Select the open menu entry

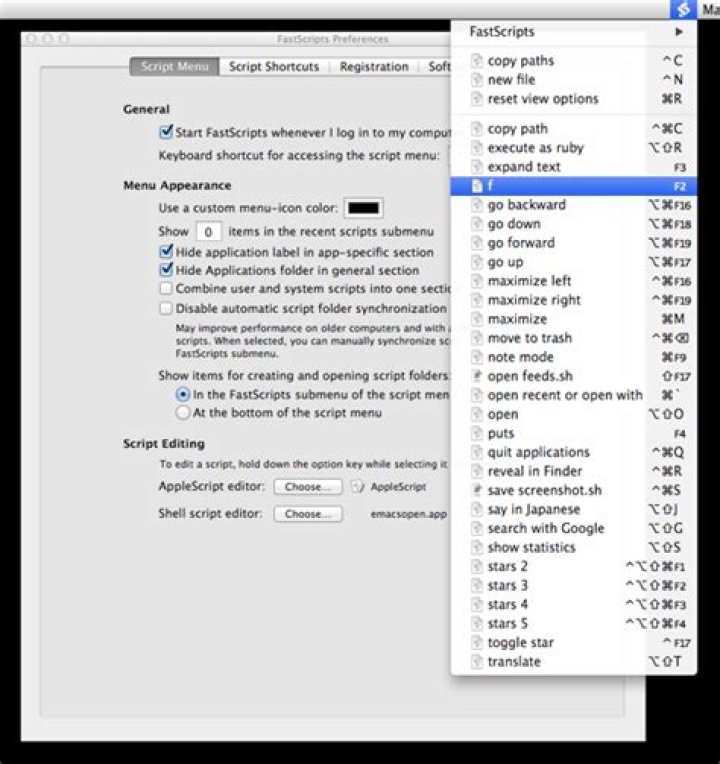click(x=573, y=414)
